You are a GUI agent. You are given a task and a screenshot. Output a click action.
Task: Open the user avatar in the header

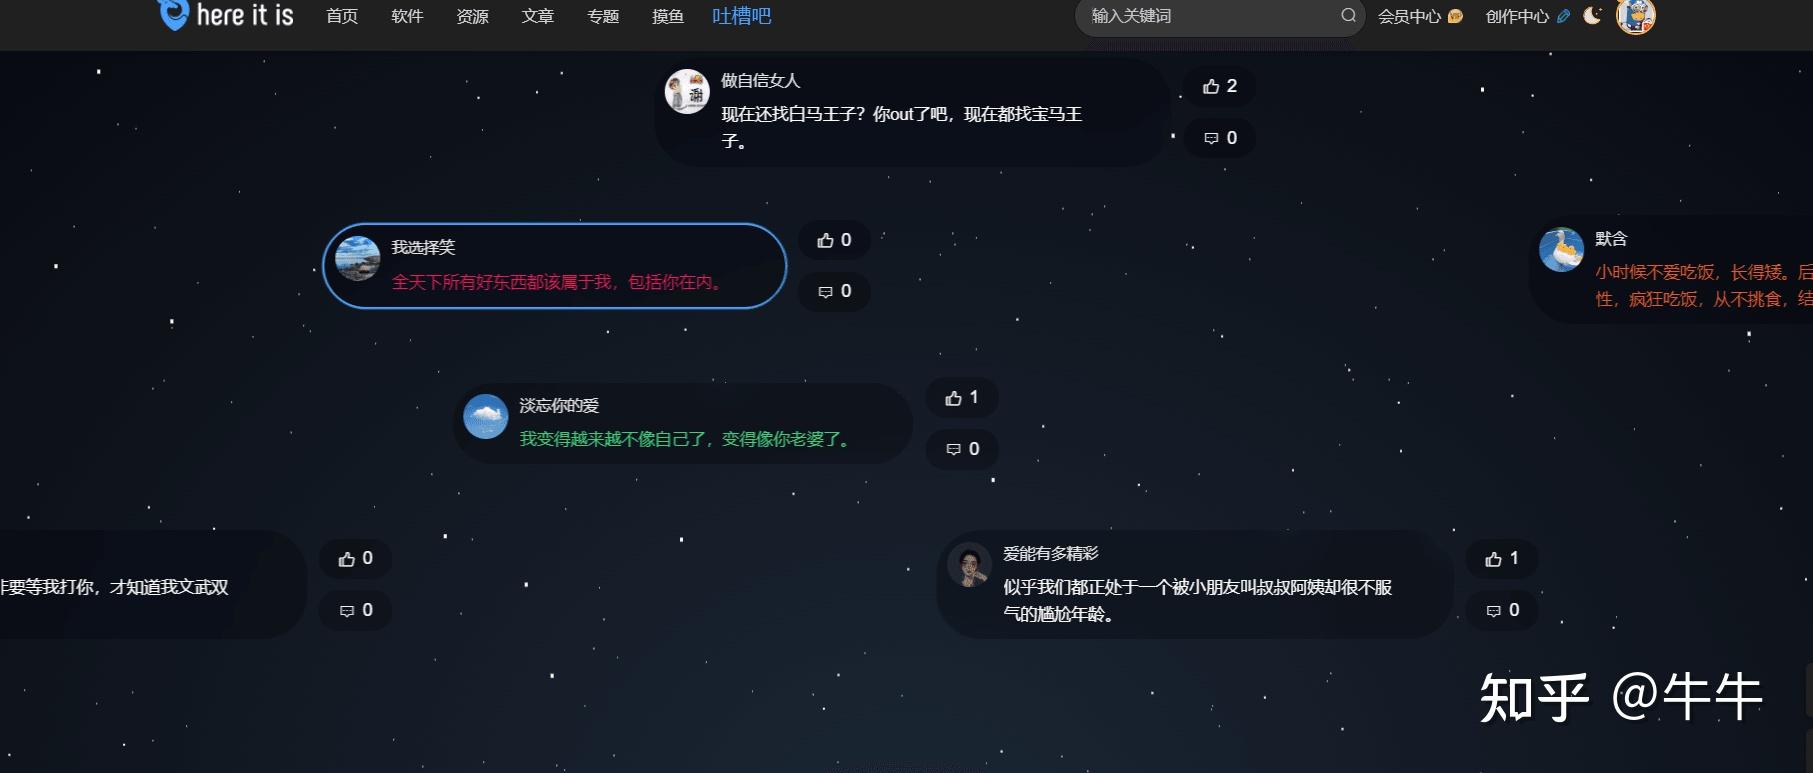coord(1636,15)
